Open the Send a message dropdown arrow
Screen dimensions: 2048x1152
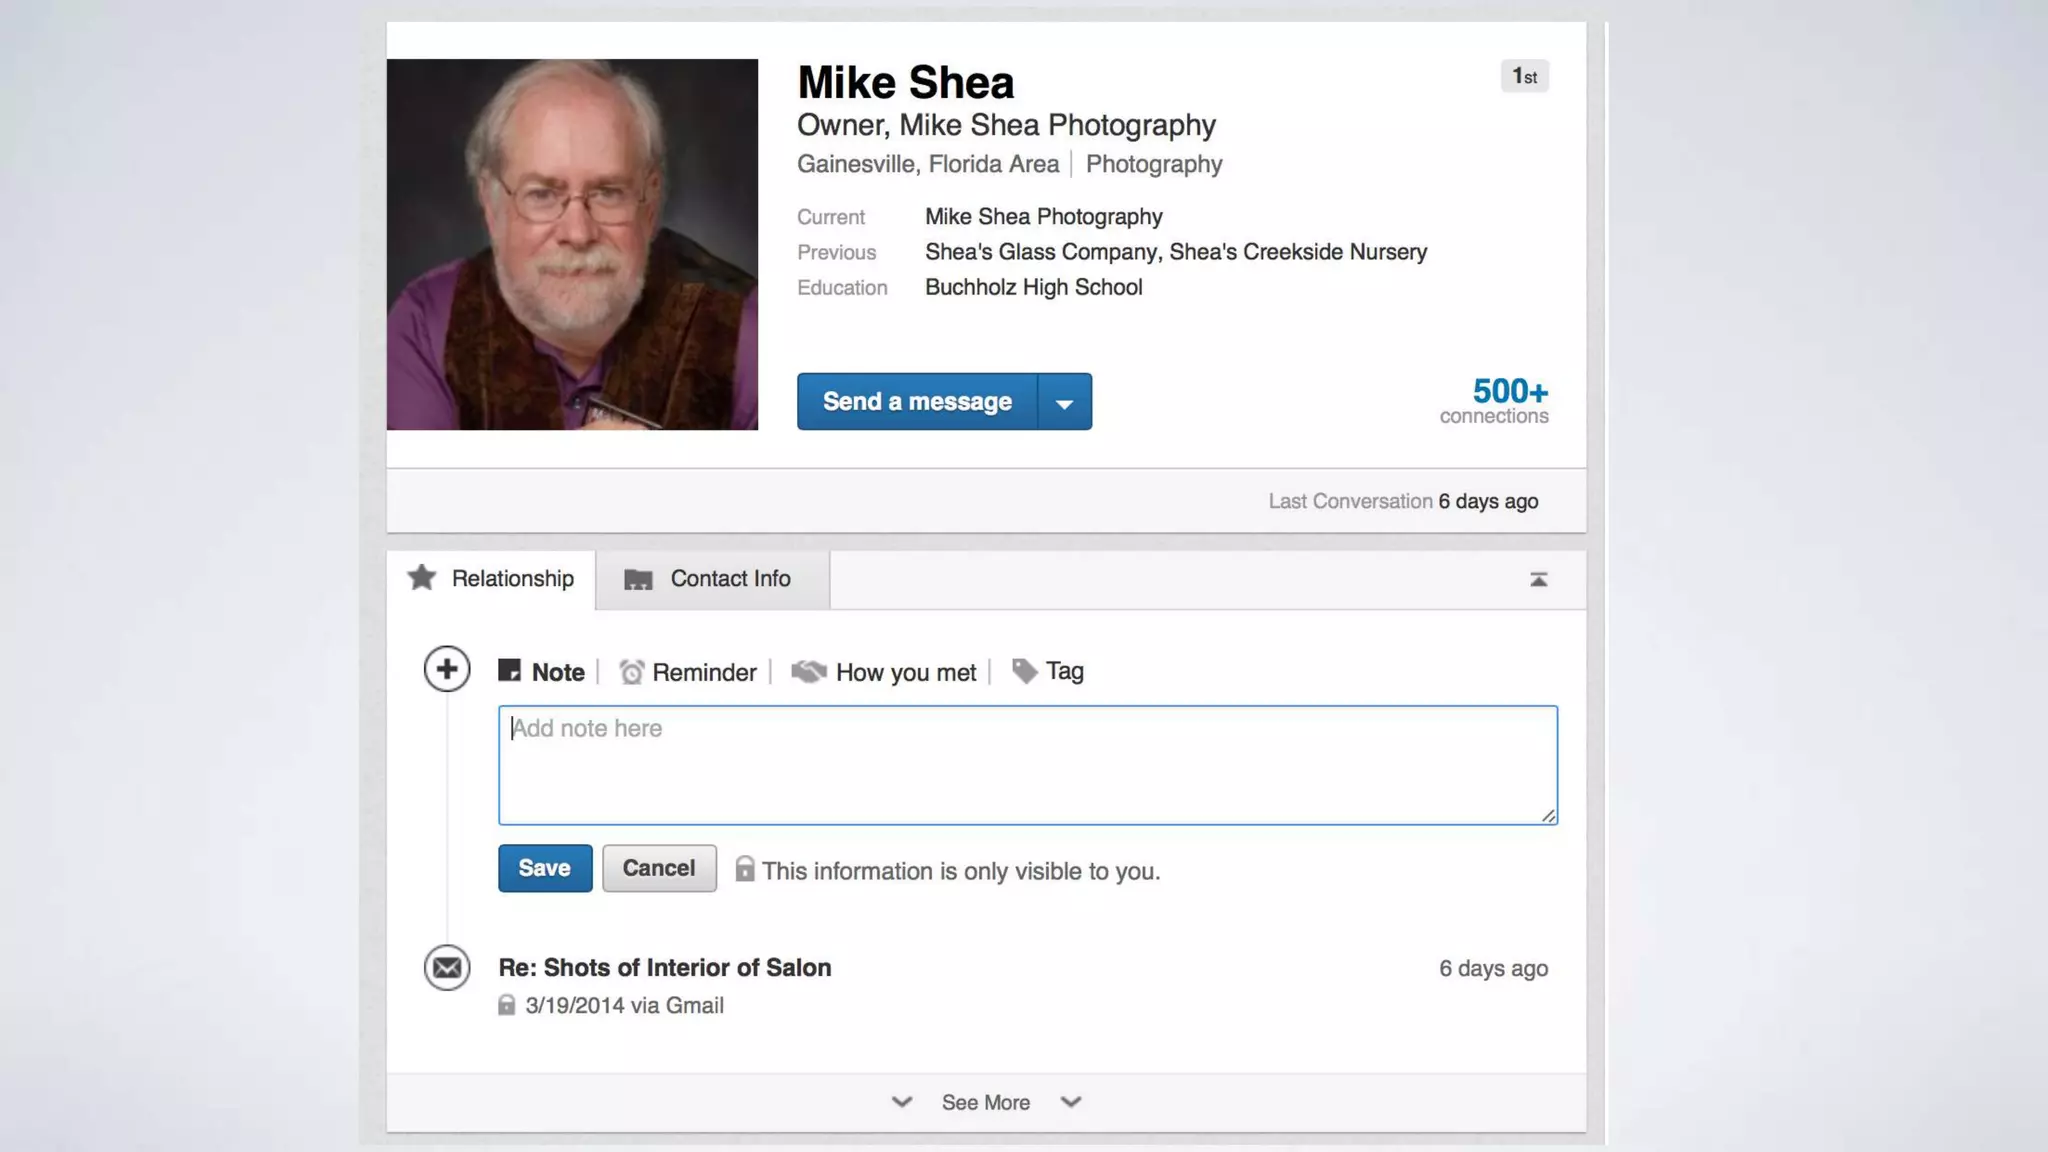coord(1065,402)
